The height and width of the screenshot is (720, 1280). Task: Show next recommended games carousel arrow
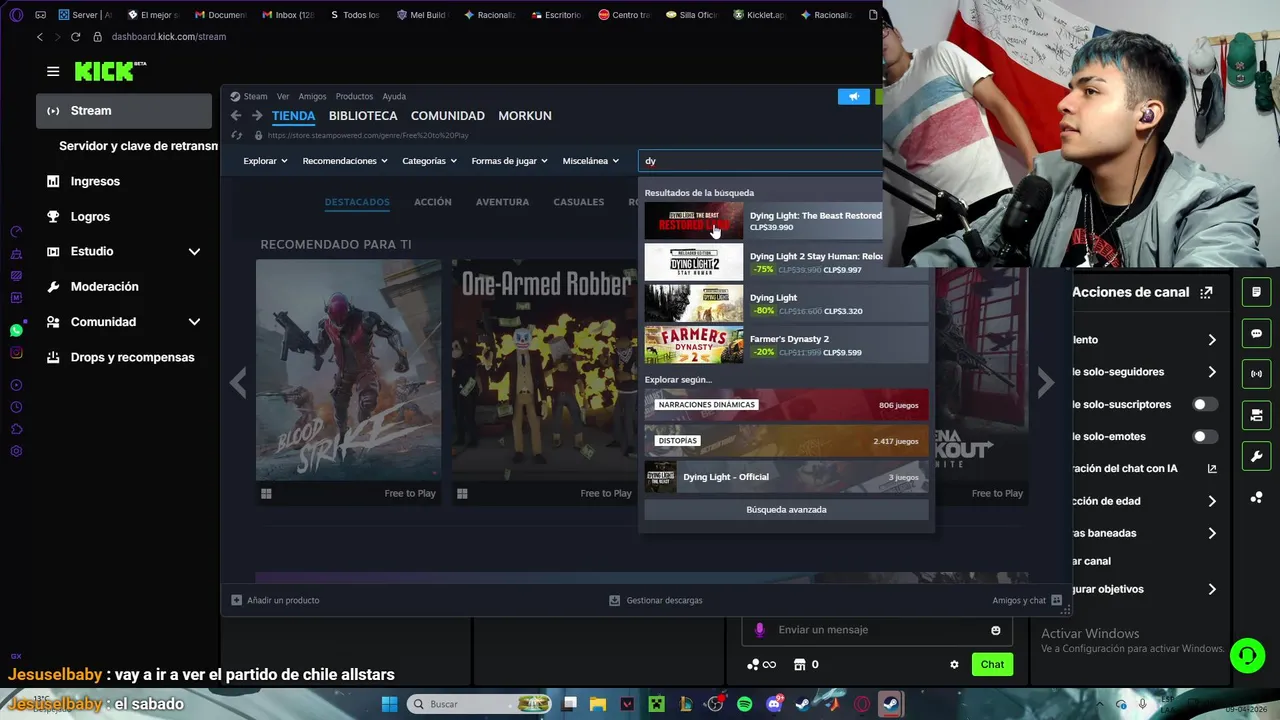[x=1045, y=383]
